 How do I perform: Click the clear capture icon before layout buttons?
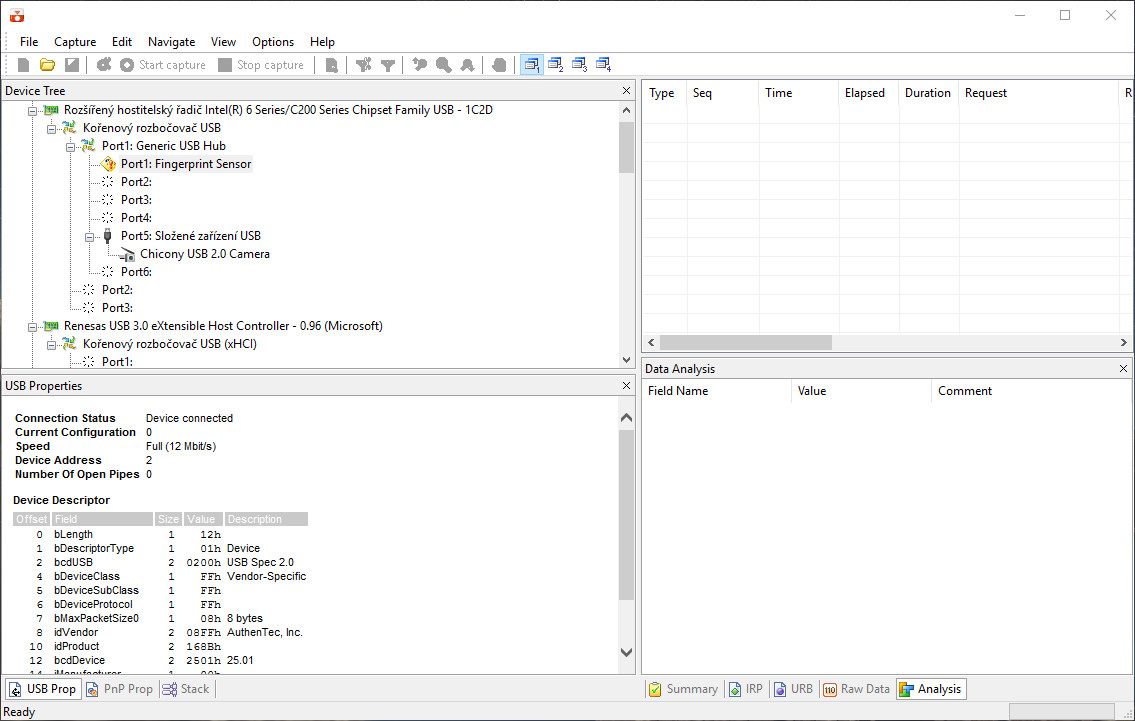click(499, 65)
